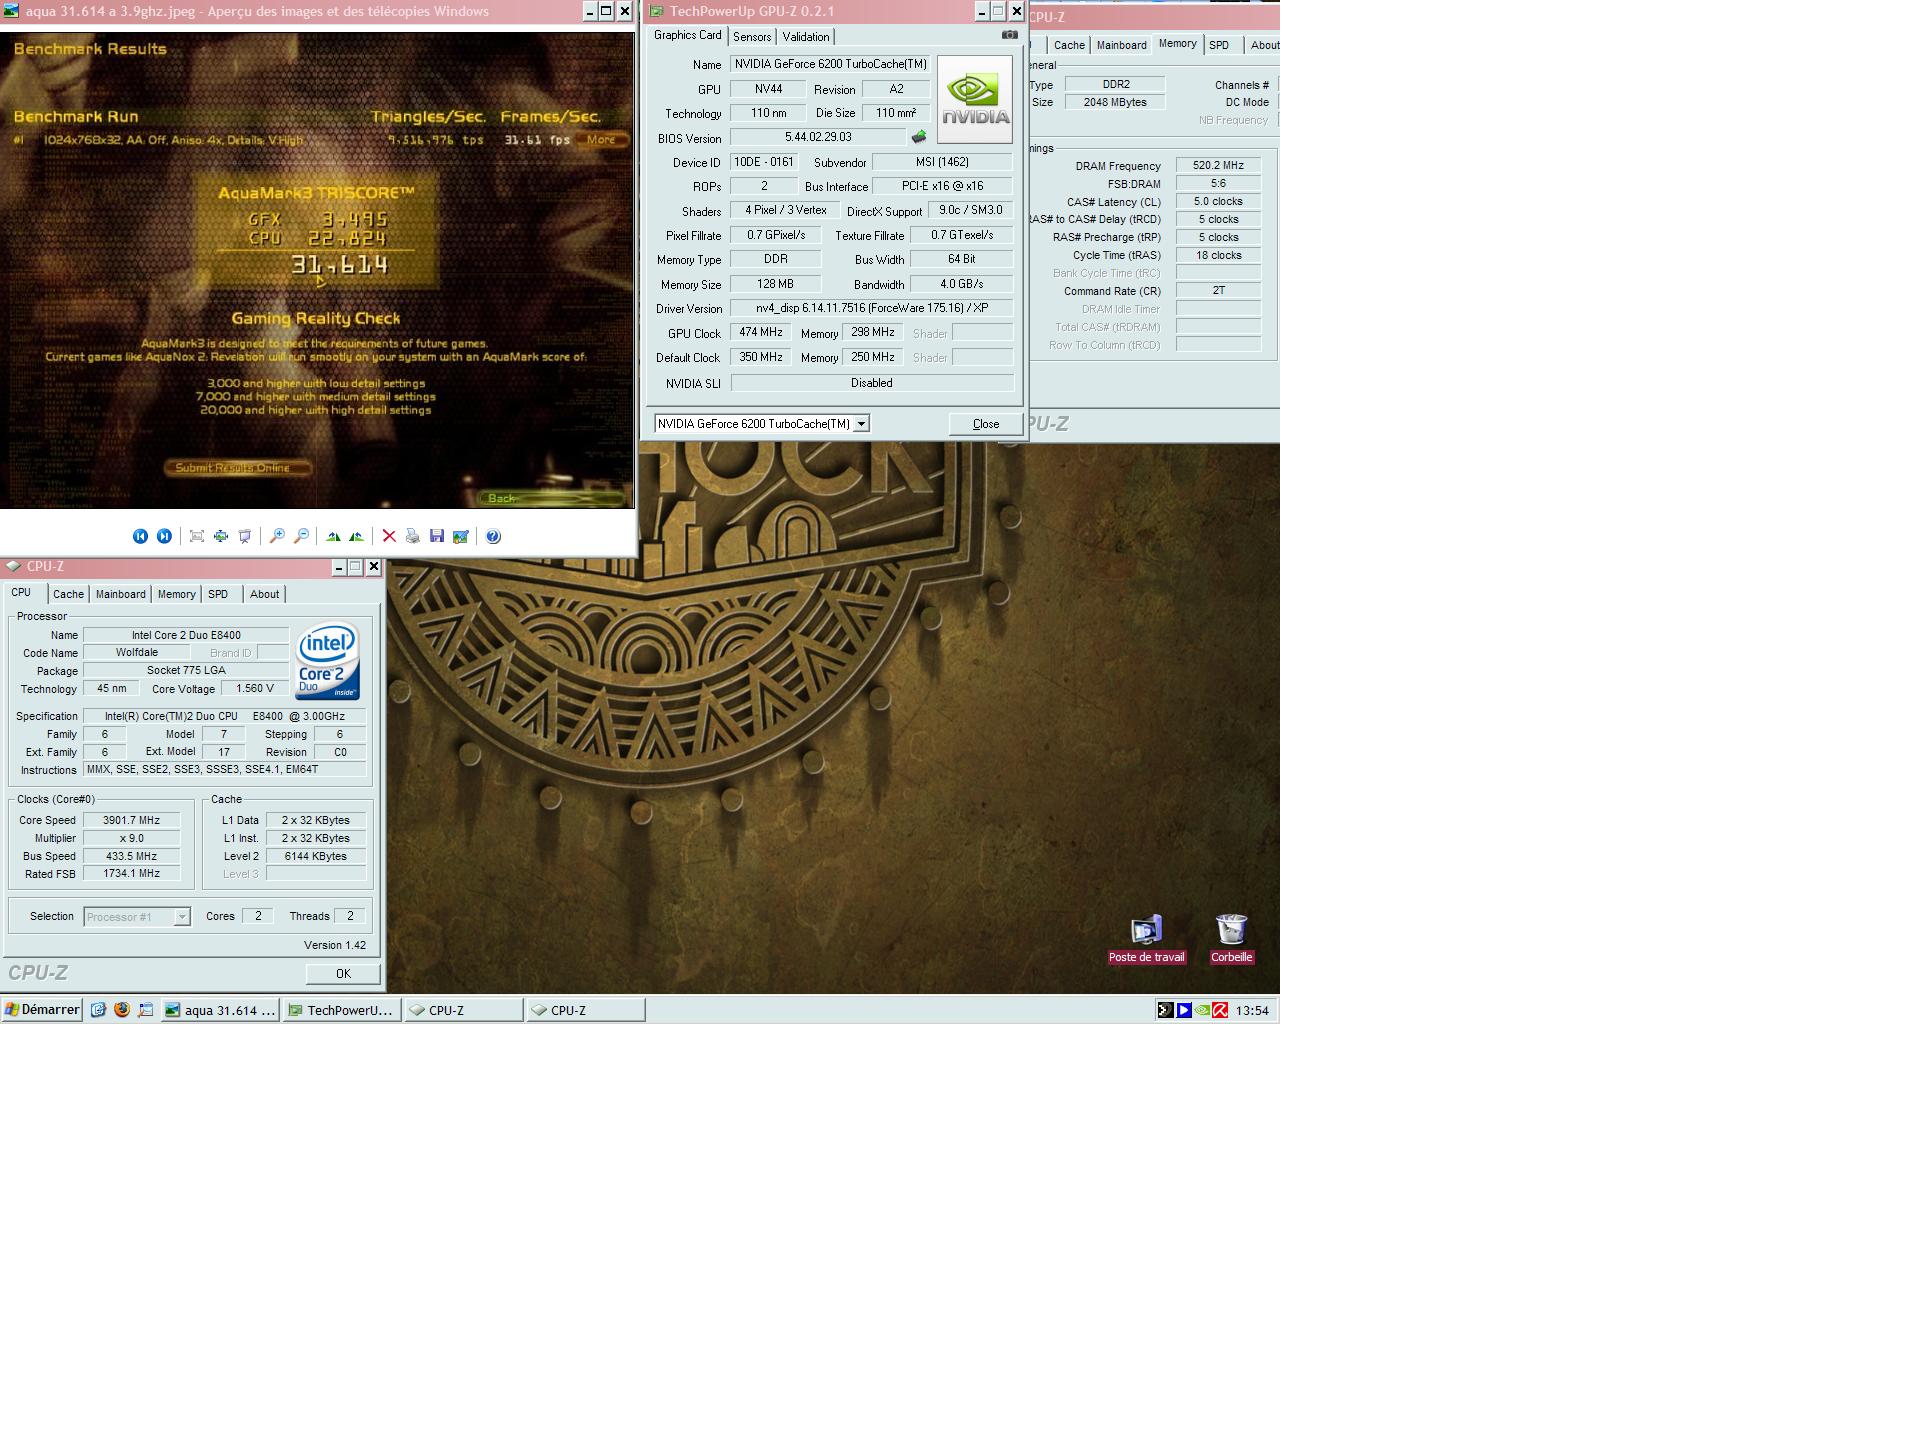
Task: Click the NVIDIA logo in GPU-Z
Action: click(975, 100)
